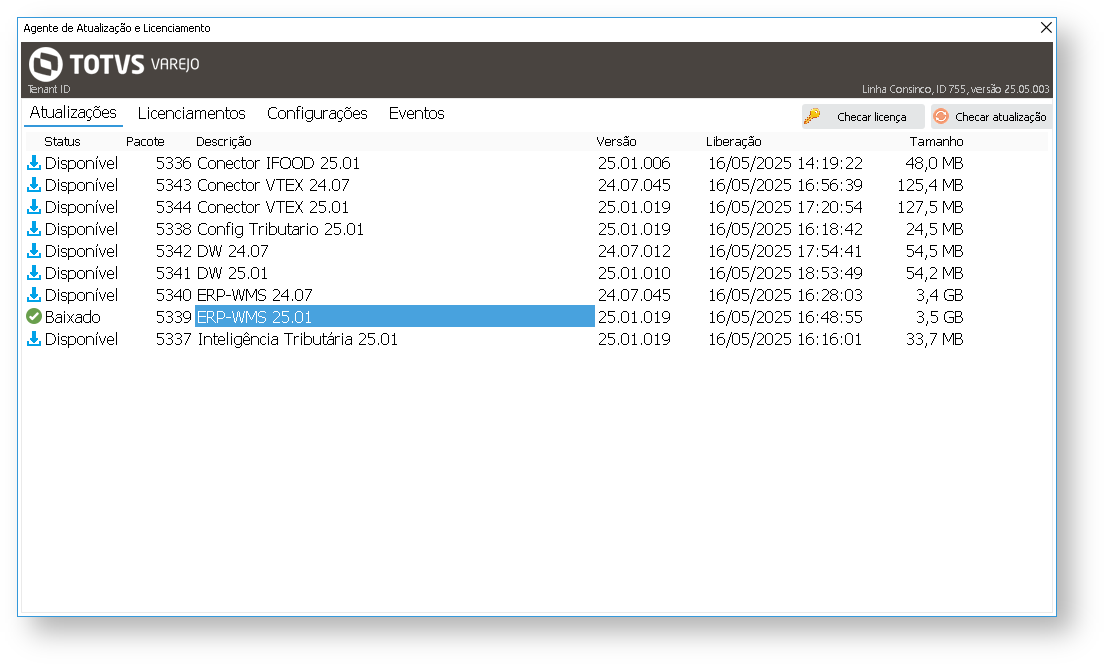Click download icon for Conector IFOOD 25.01
Screen dimensions: 1105x665
[33, 163]
